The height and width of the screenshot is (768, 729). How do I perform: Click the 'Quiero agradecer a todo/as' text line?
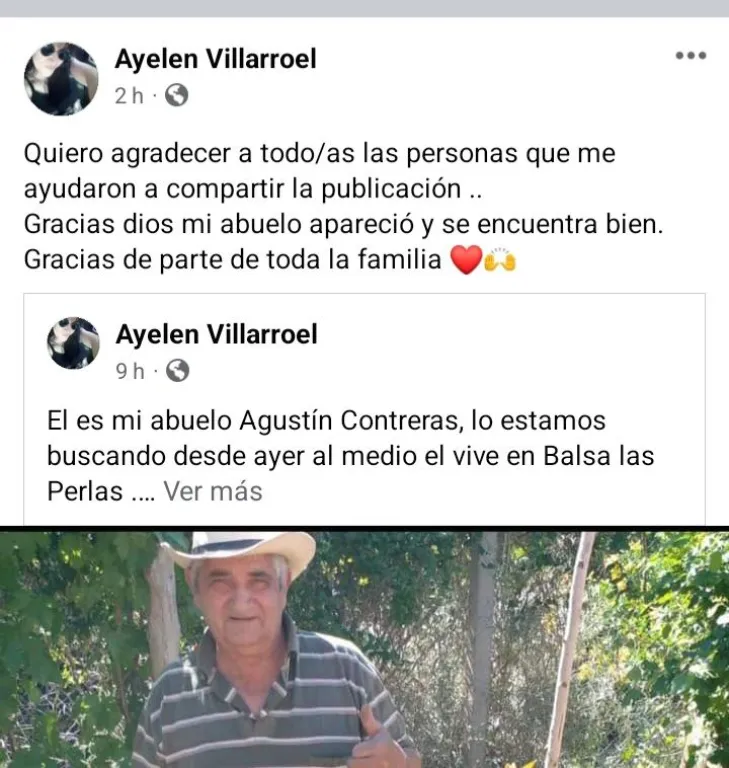319,153
